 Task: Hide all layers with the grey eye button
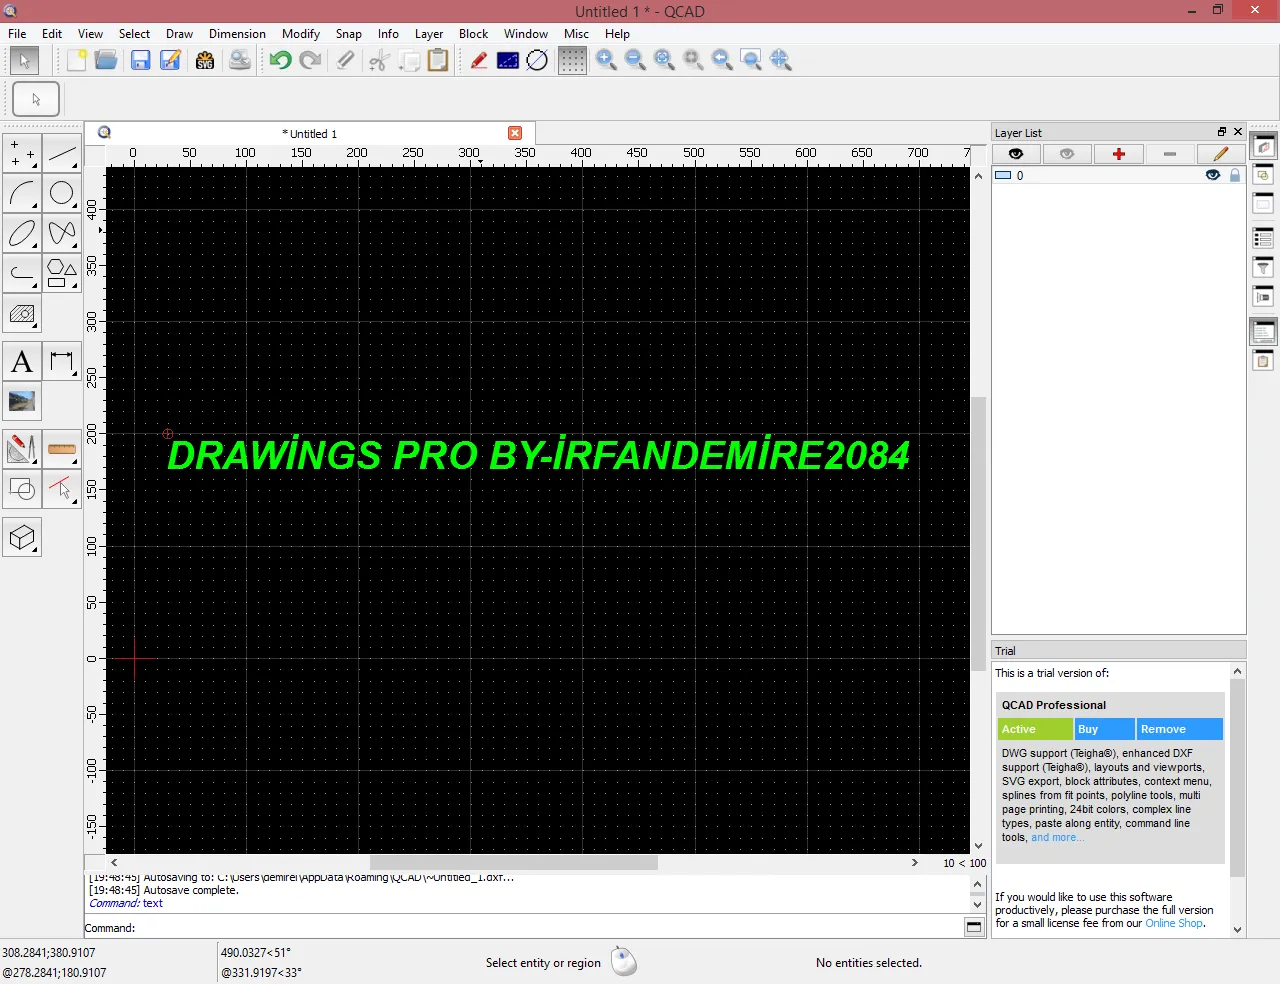(x=1067, y=154)
